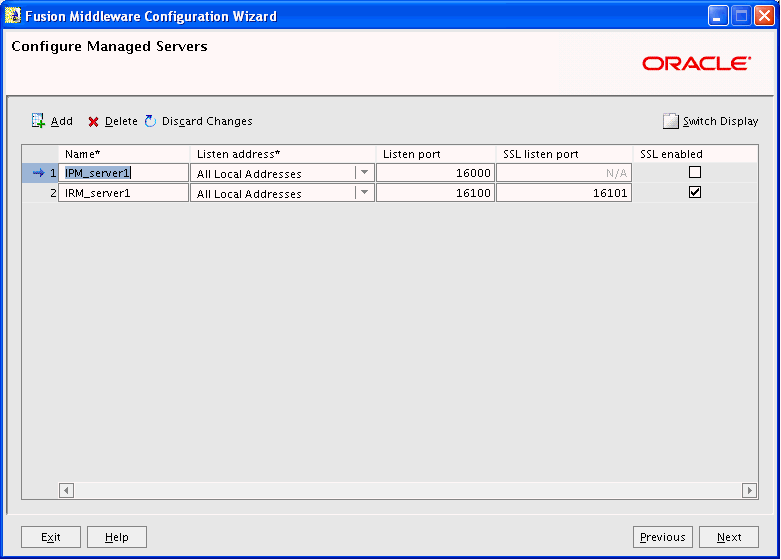
Task: Click the SSL enabled column header
Action: click(x=695, y=154)
